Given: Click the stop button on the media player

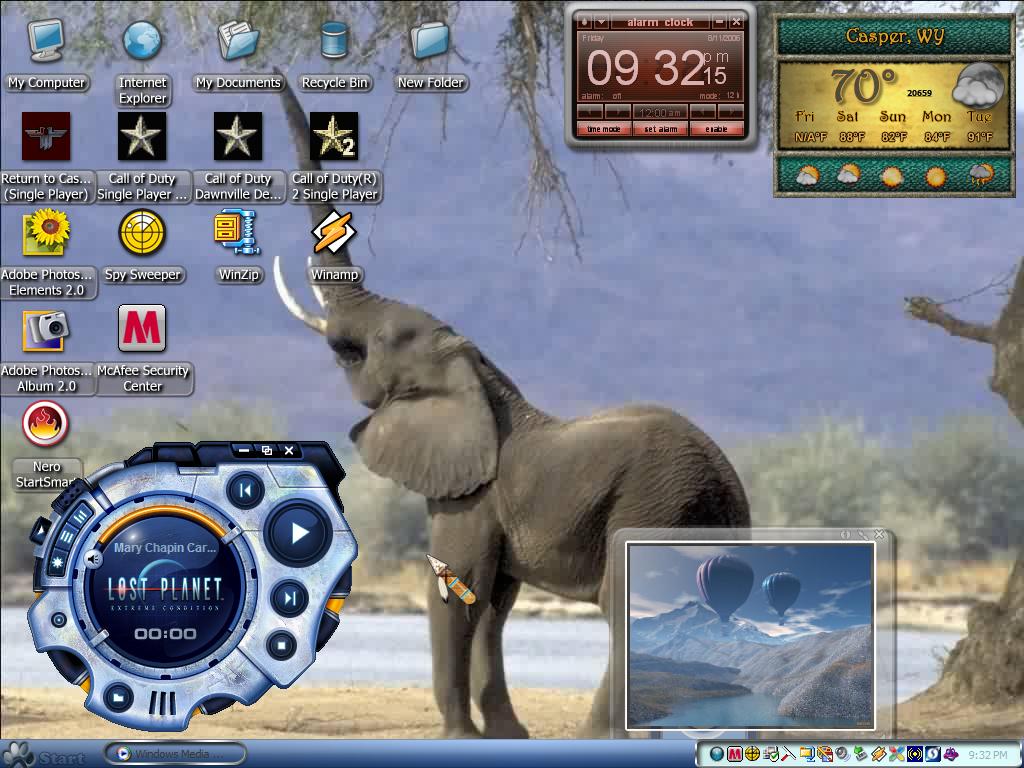Looking at the screenshot, I should [281, 645].
